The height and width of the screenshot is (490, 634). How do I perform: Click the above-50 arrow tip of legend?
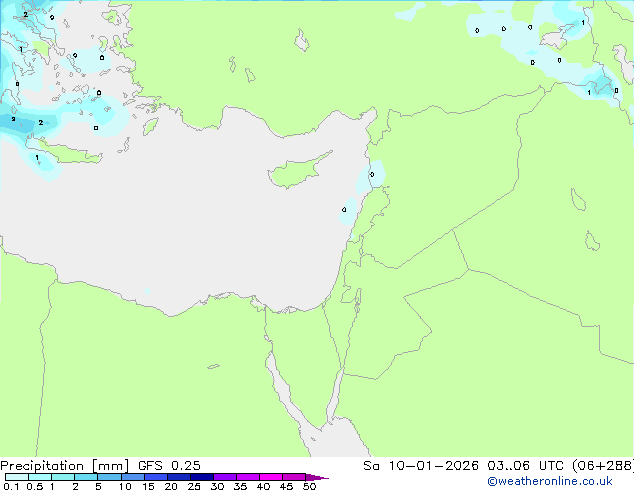(x=317, y=477)
